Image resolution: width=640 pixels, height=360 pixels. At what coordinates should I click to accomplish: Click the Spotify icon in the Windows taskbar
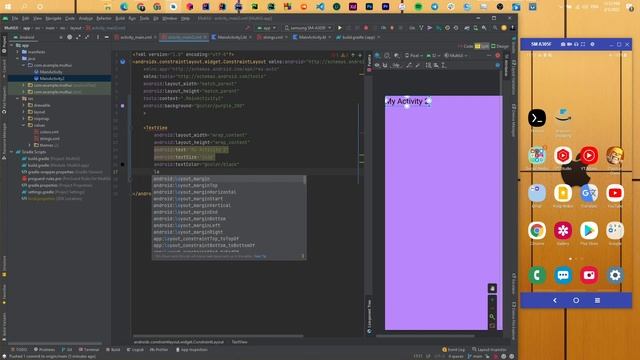click(418, 7)
